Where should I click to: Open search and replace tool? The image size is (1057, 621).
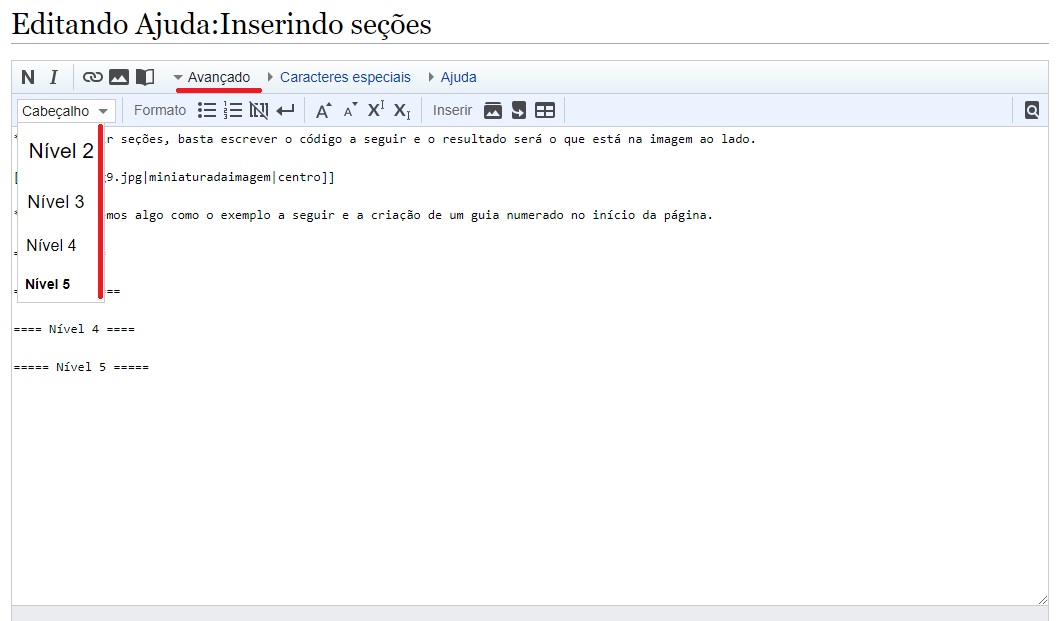[x=1032, y=110]
